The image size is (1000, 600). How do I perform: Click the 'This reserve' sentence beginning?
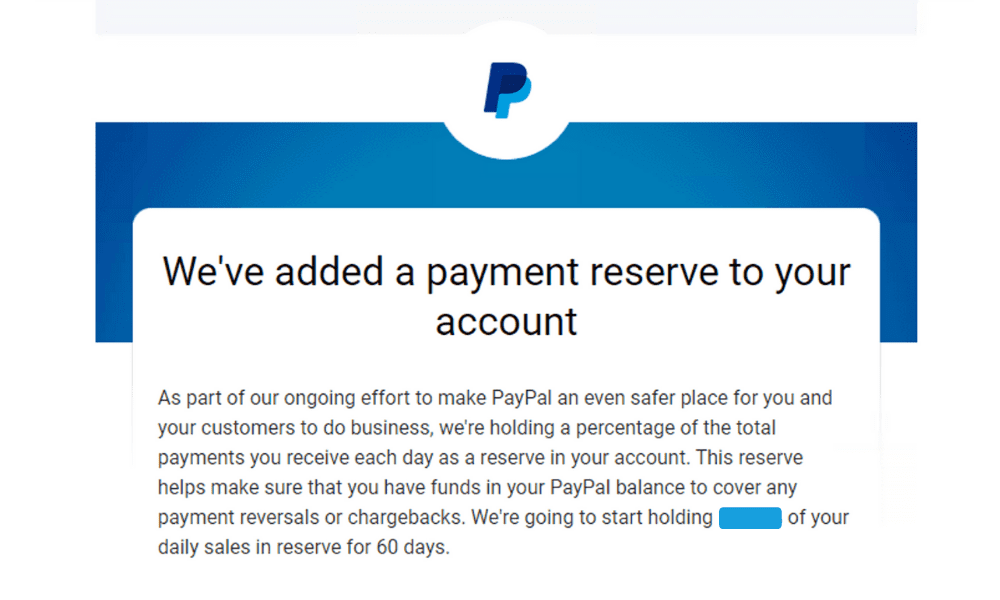click(x=749, y=457)
